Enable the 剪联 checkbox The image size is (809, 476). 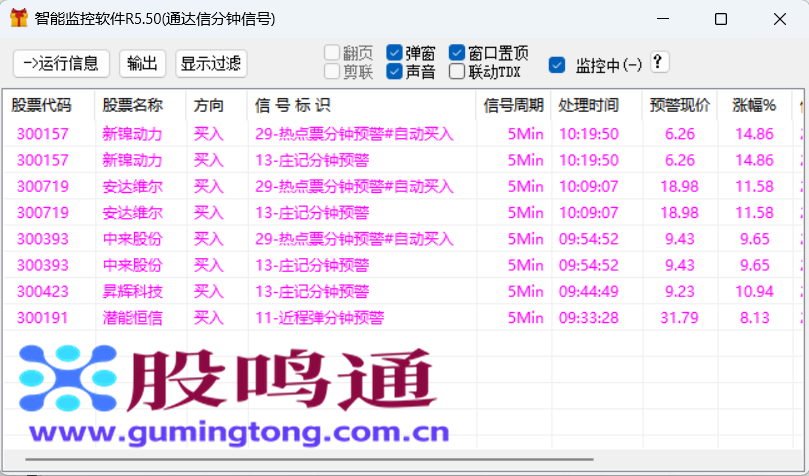click(x=332, y=71)
